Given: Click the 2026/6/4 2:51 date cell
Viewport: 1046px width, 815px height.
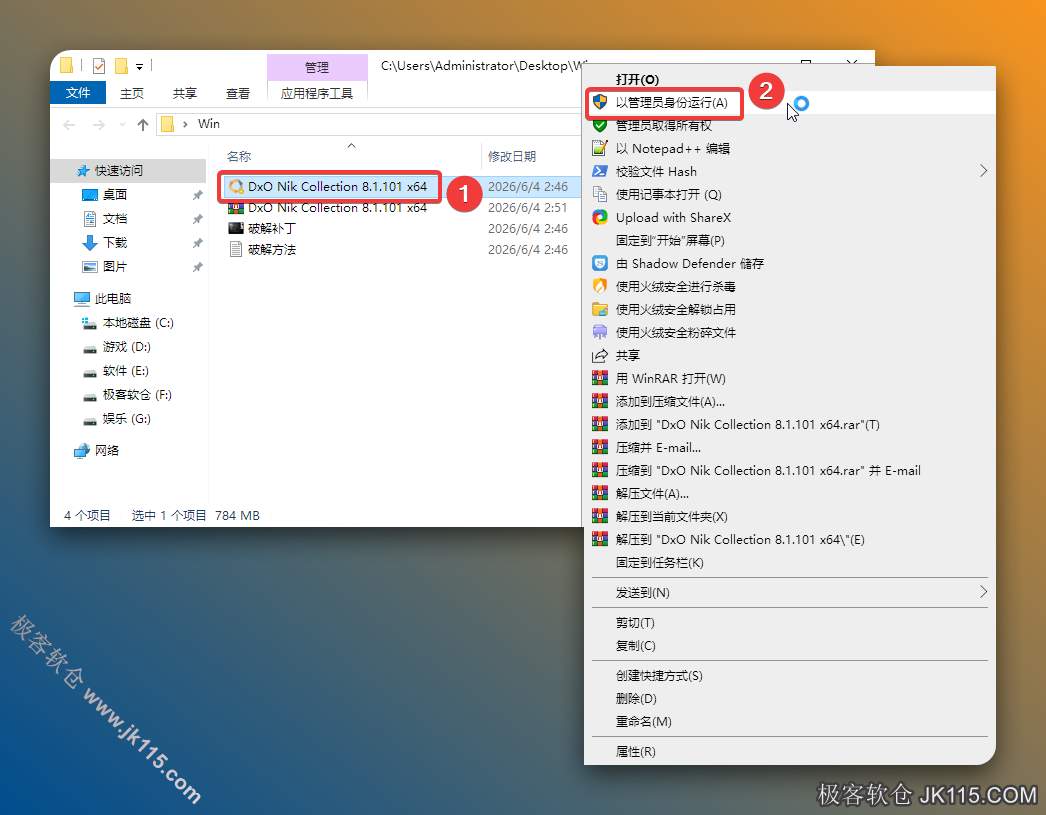Looking at the screenshot, I should point(528,207).
